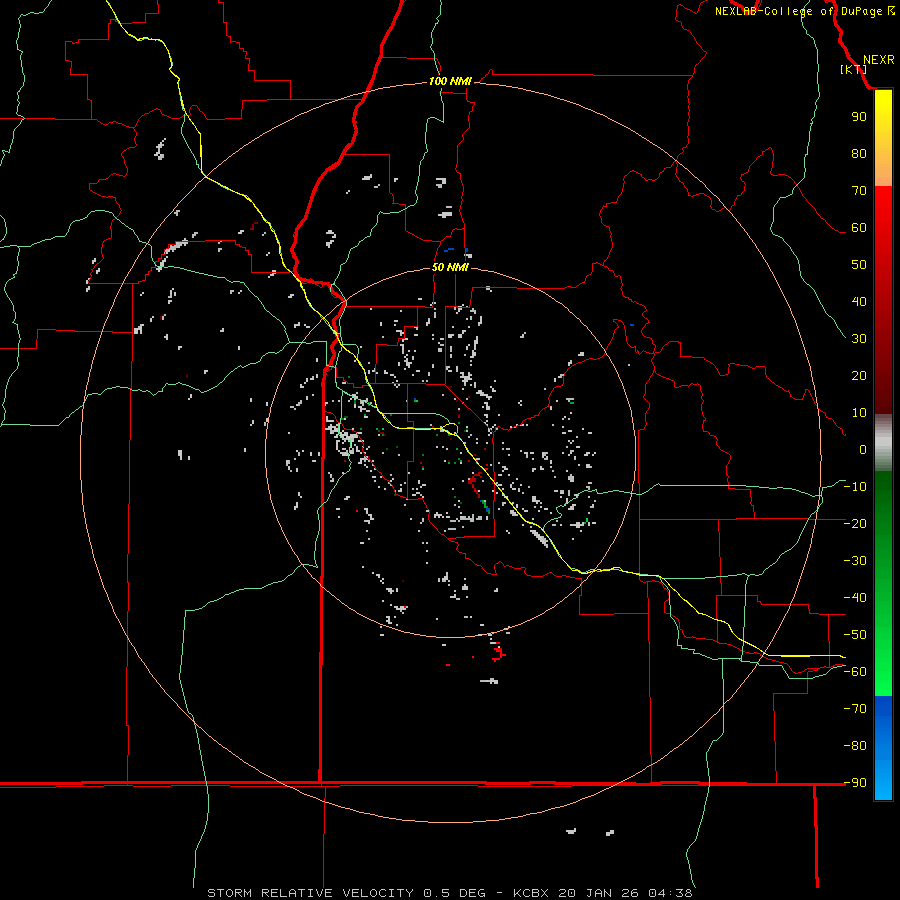This screenshot has height=900, width=900.
Task: Click the -90 value on the velocity scale
Action: (855, 783)
